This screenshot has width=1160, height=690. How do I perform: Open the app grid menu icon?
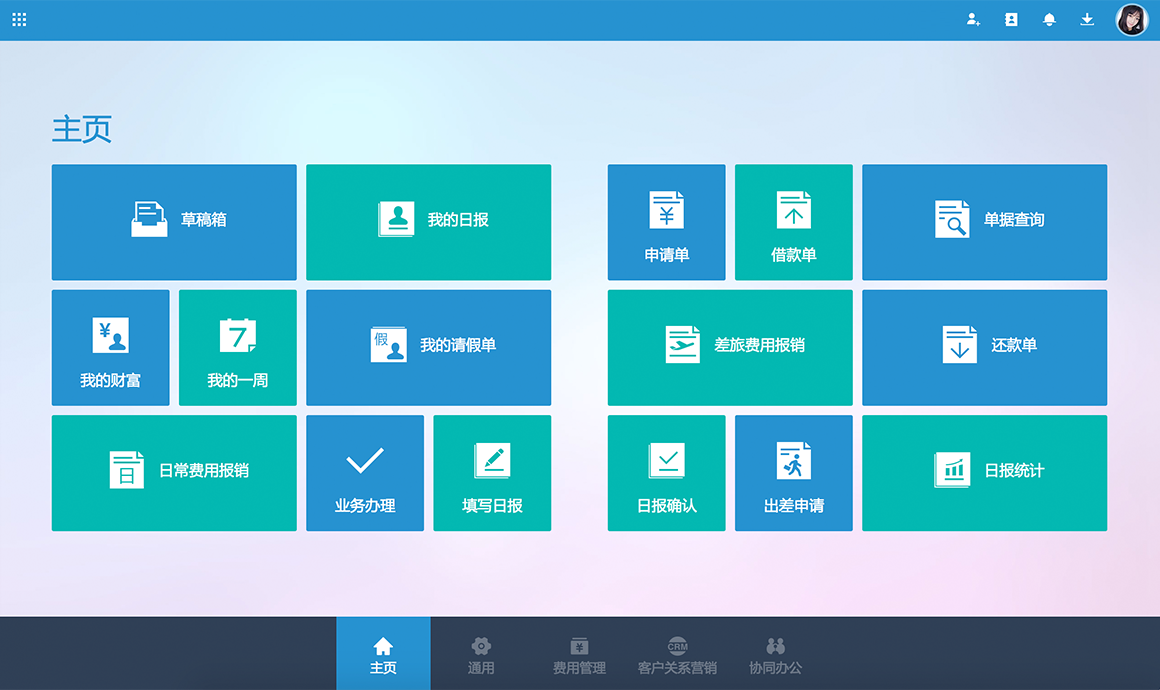click(x=19, y=19)
